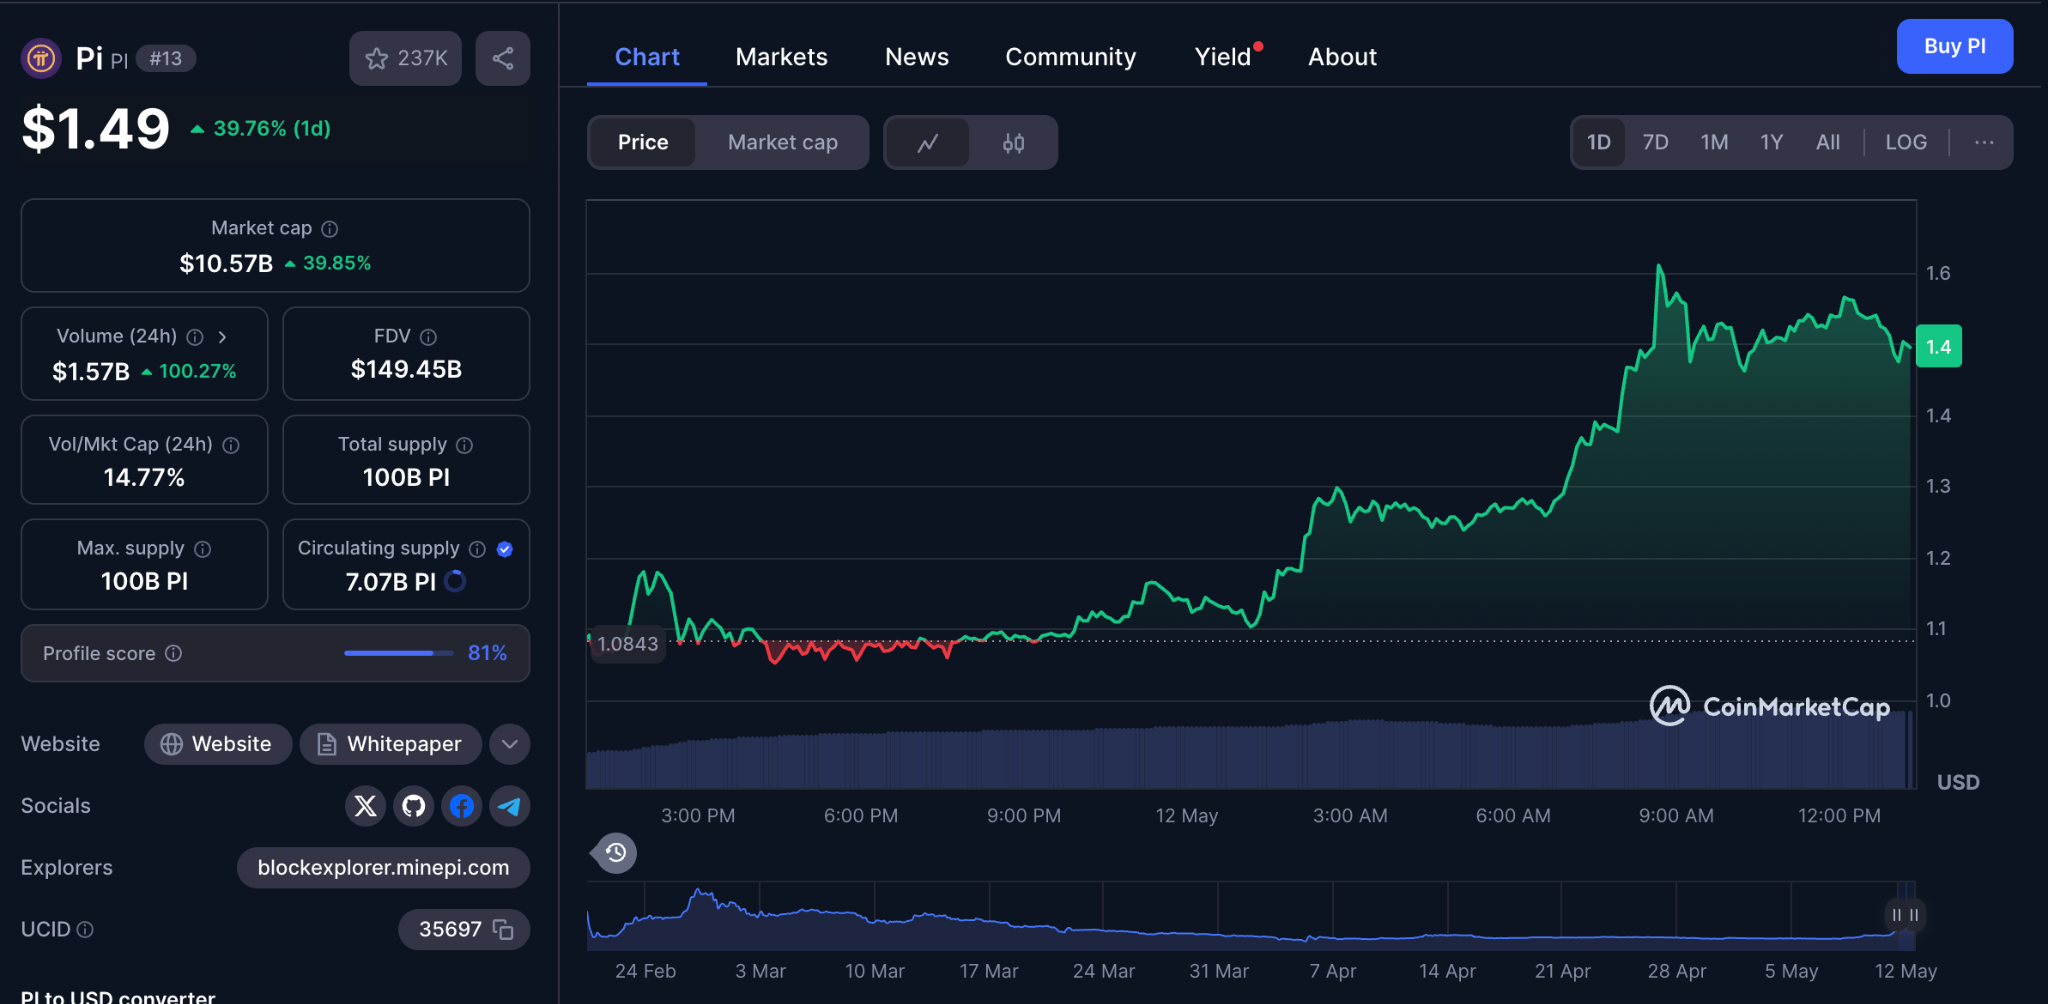Screen dimensions: 2048x1004
Task: Open Pi's Telegram channel icon
Action: coord(509,806)
